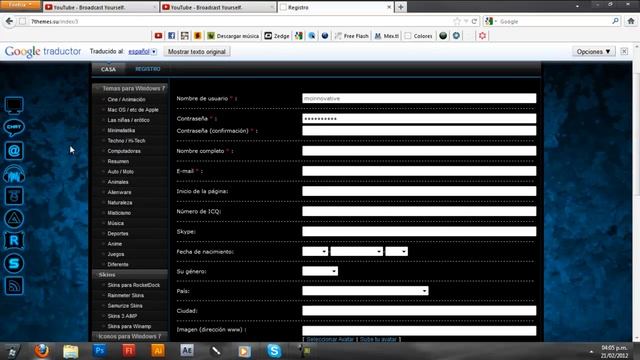Click the browser home icon
The width and height of the screenshot is (640, 360).
(631, 21)
